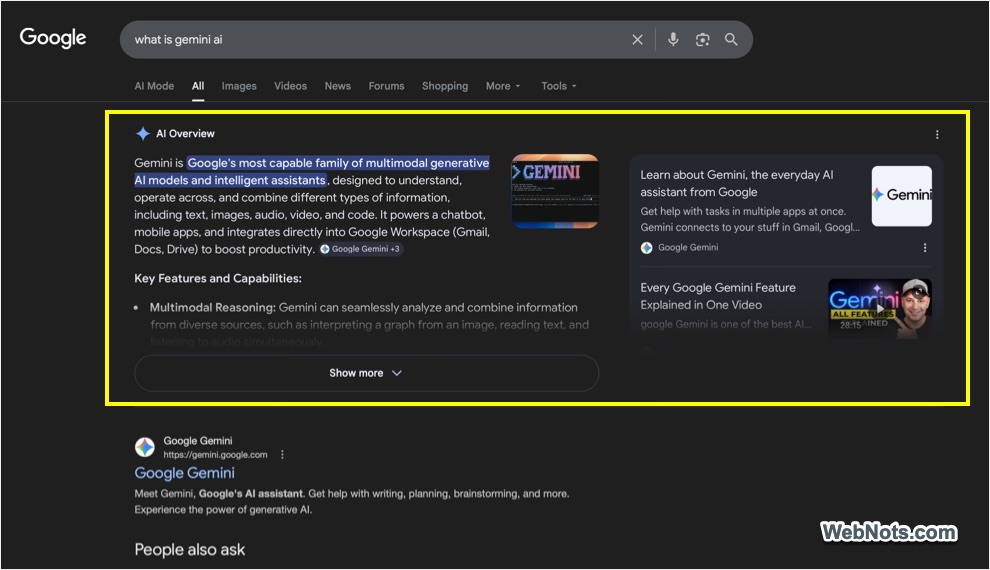Click the Gemini logo thumbnail in source card

click(902, 196)
